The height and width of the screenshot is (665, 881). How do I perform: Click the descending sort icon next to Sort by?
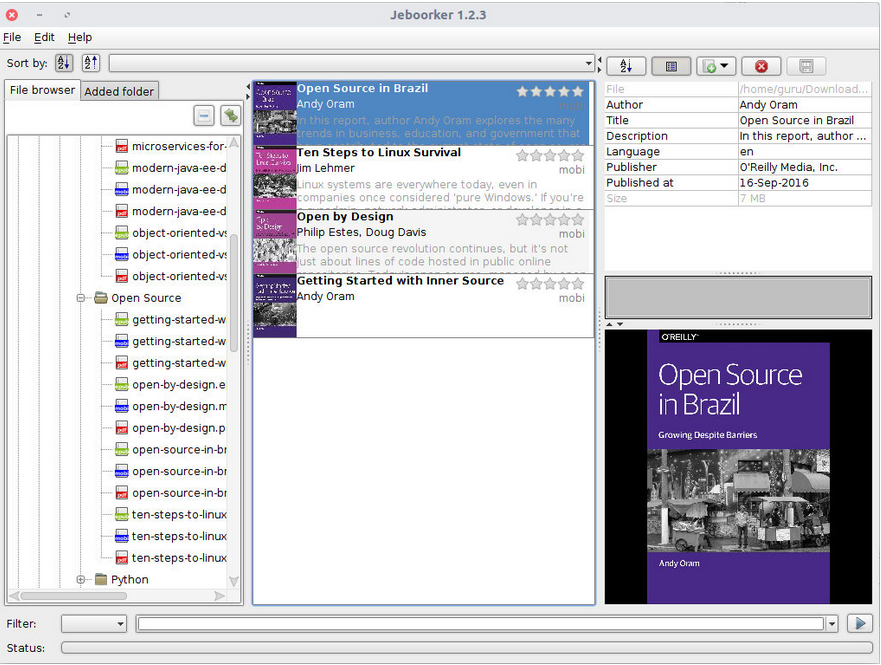90,63
